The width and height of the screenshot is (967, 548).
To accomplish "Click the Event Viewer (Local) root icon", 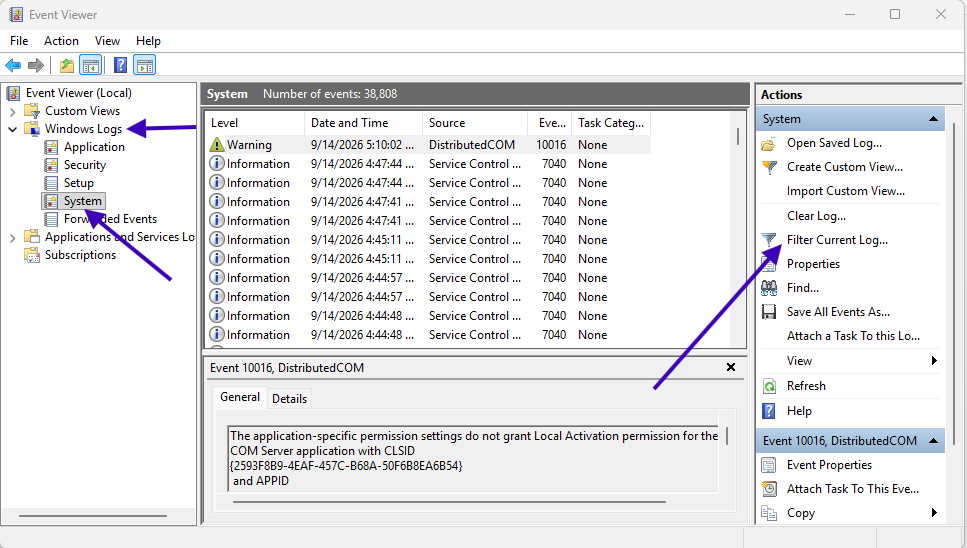I will (13, 93).
